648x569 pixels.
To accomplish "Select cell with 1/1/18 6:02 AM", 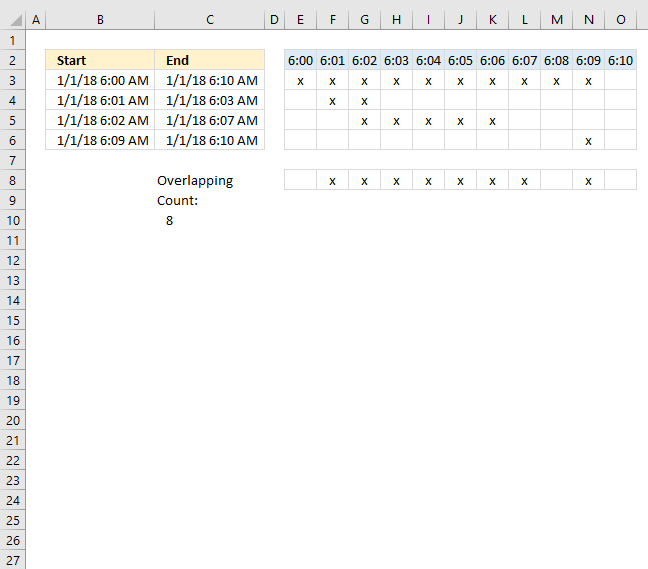I will [100, 120].
